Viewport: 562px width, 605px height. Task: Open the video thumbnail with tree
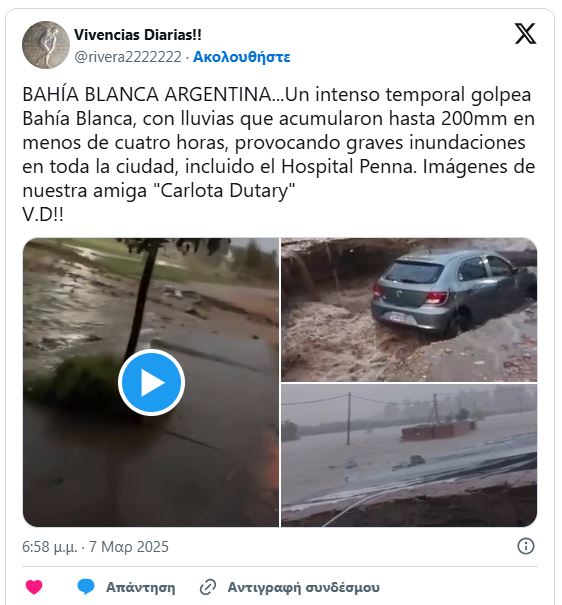click(x=150, y=382)
